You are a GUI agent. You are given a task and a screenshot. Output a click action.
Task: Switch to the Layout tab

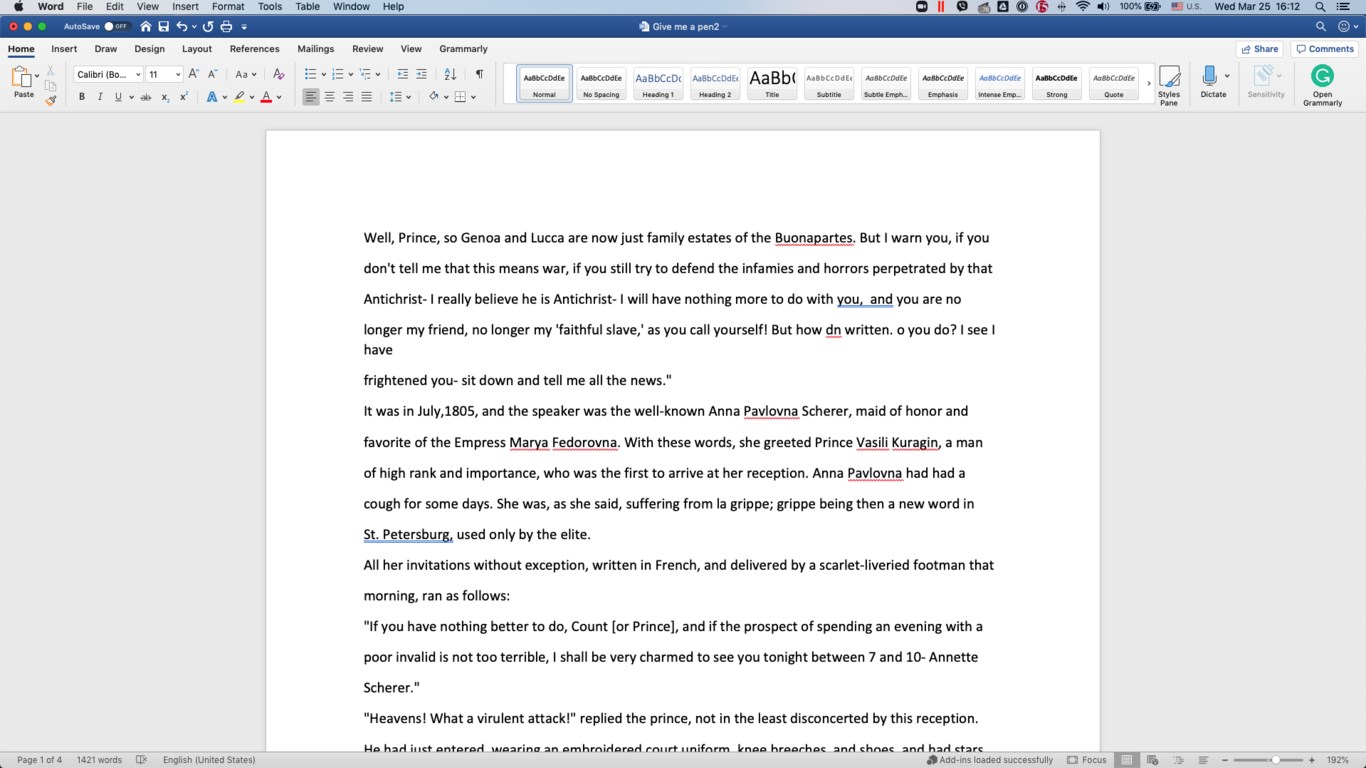tap(197, 48)
